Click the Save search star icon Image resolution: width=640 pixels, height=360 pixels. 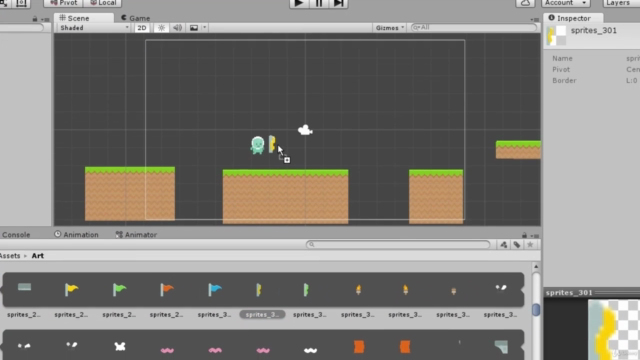point(530,244)
